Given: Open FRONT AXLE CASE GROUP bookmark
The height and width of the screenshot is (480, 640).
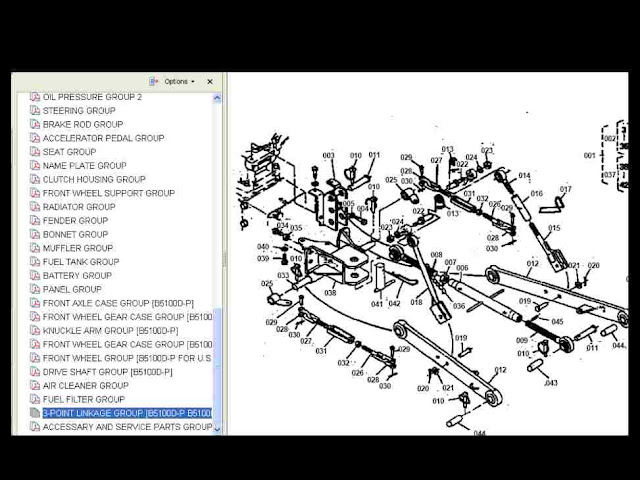Looking at the screenshot, I should point(118,303).
